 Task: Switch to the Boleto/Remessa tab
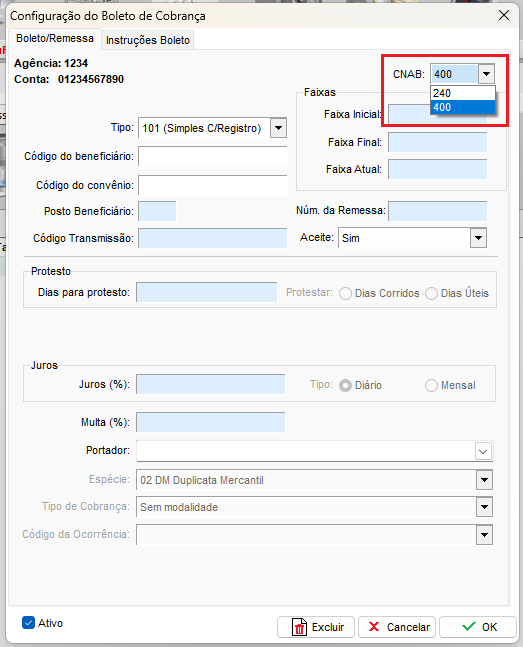tap(55, 39)
